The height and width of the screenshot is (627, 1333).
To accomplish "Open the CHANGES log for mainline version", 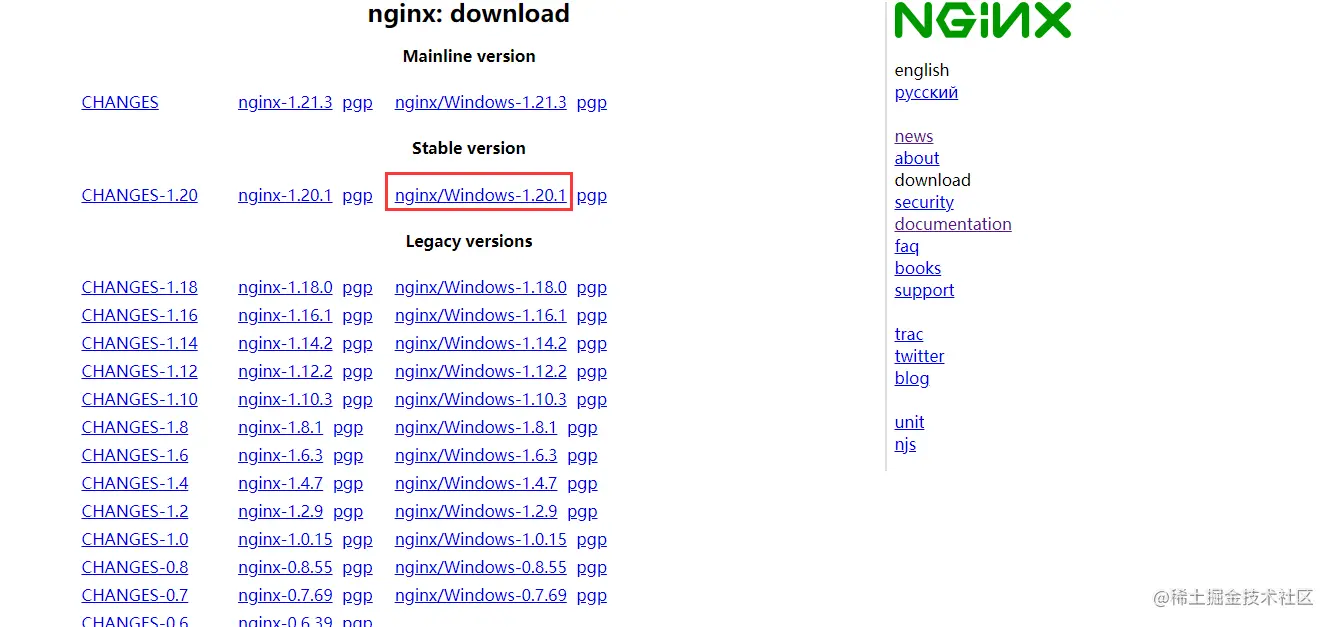I will coord(119,101).
